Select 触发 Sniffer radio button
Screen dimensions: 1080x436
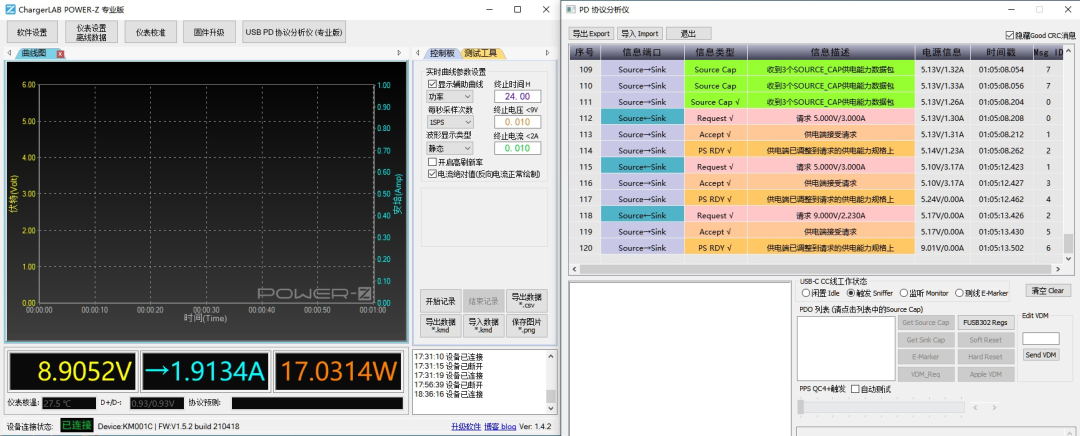click(850, 293)
